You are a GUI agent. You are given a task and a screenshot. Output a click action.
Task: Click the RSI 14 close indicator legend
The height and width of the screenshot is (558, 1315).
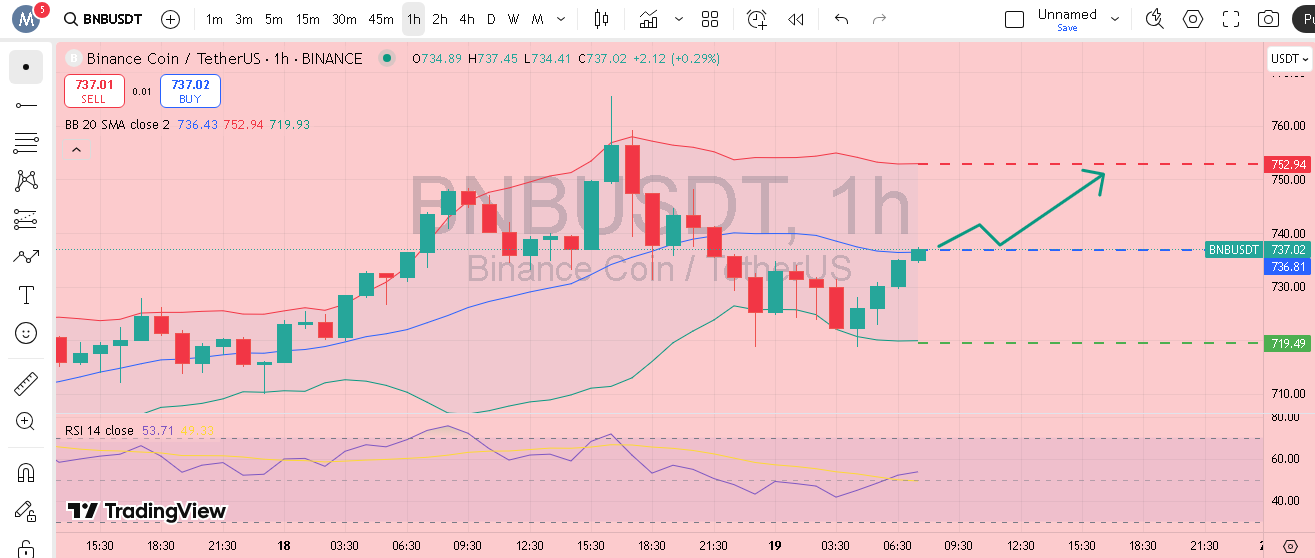tap(99, 431)
